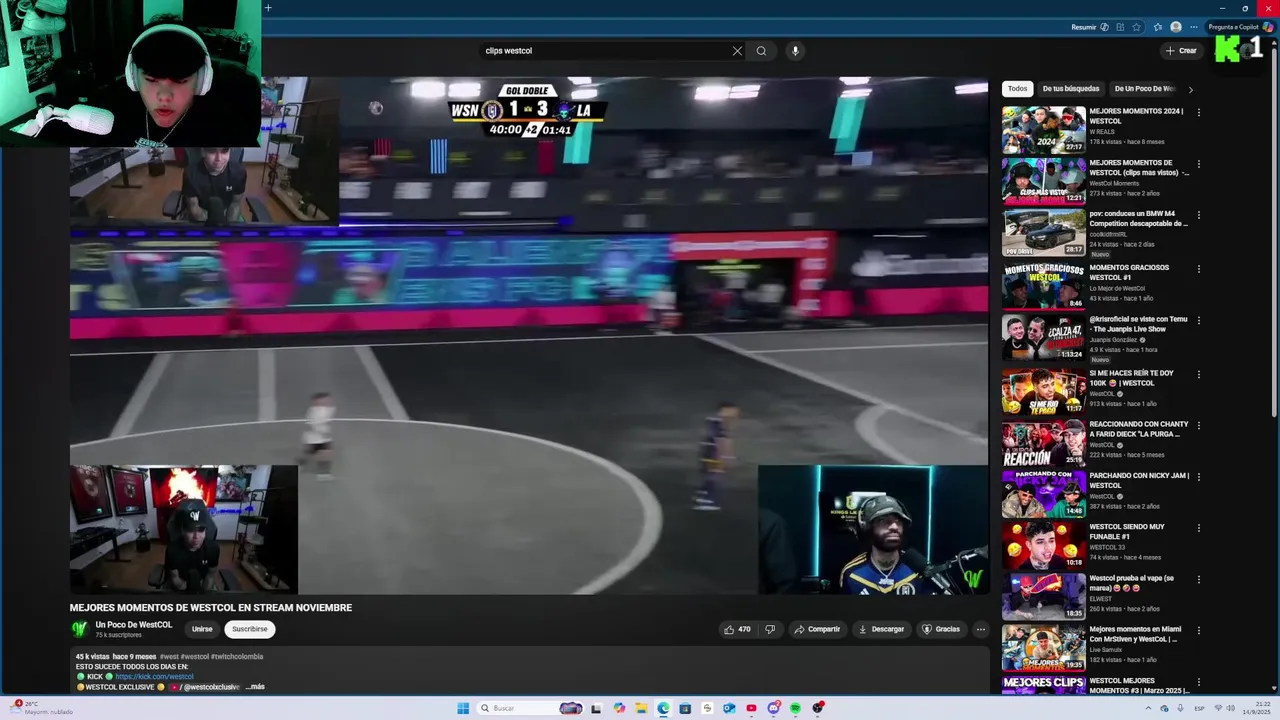Viewport: 1280px width, 720px height.
Task: Open Microsoft Store from the taskbar
Action: point(685,708)
